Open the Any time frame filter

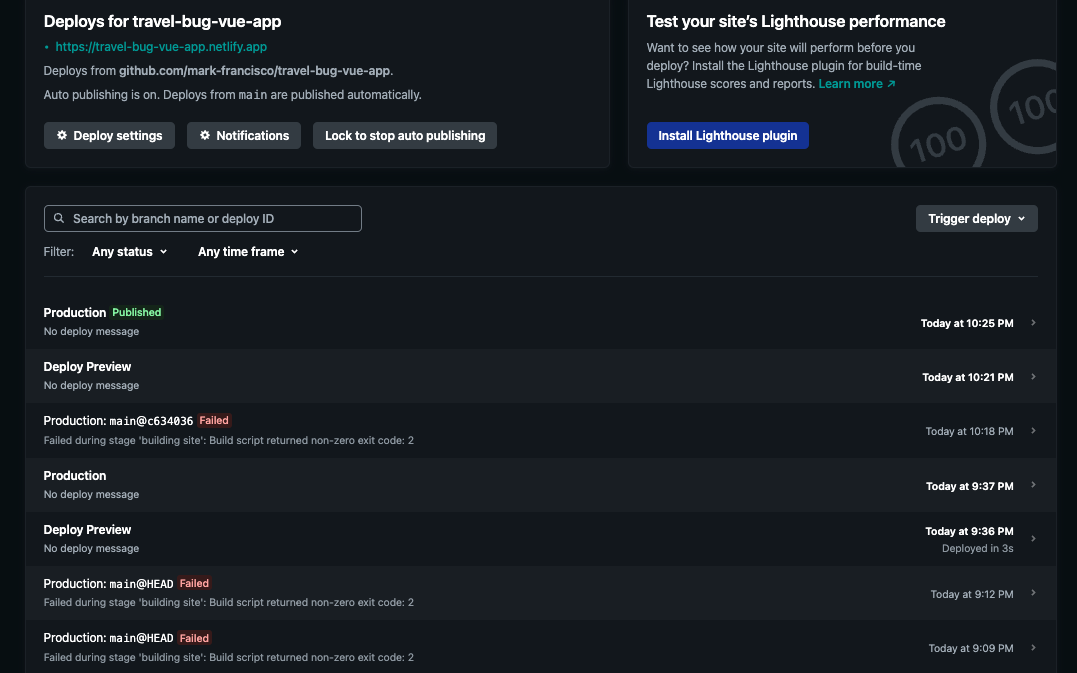[x=248, y=252]
